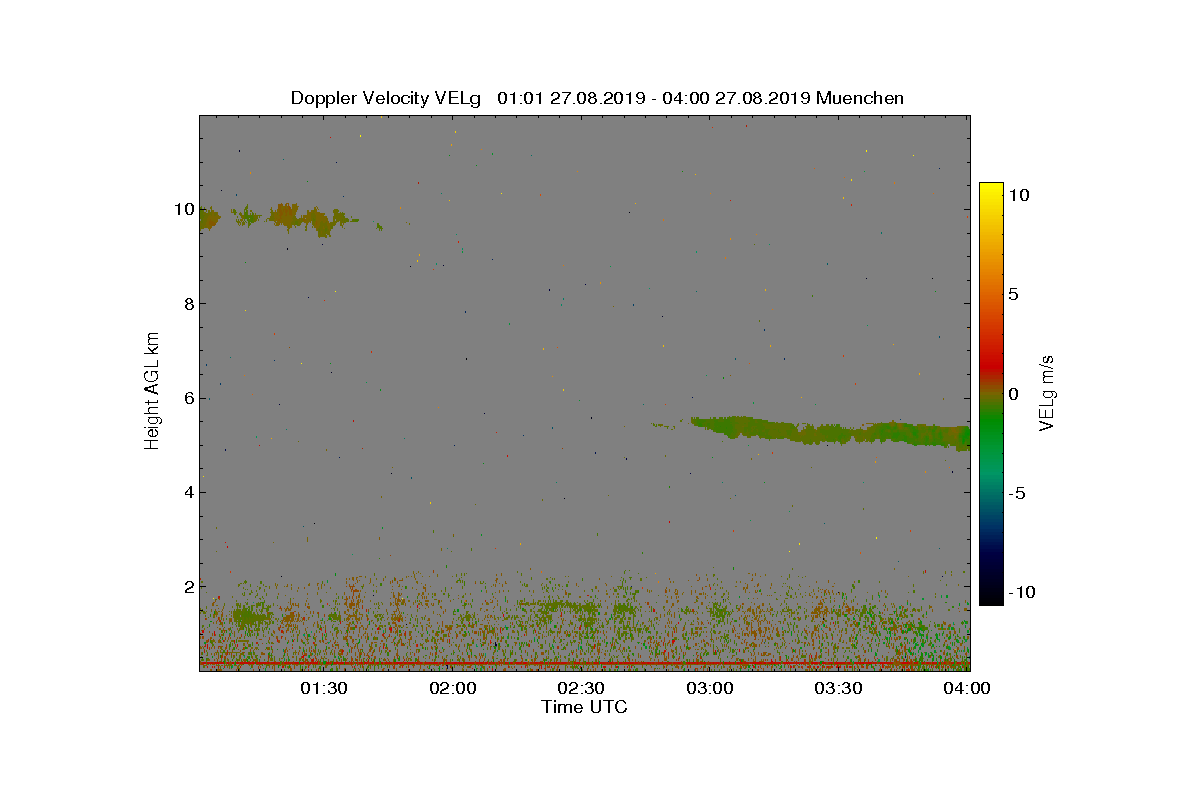
Task: Click the 03:30 time tick label
Action: tap(838, 688)
